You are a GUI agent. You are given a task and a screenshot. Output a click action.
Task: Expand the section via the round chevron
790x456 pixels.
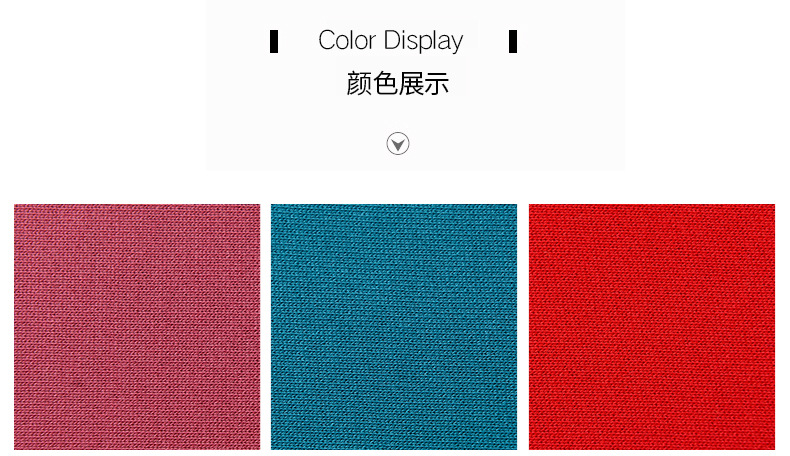(x=398, y=144)
